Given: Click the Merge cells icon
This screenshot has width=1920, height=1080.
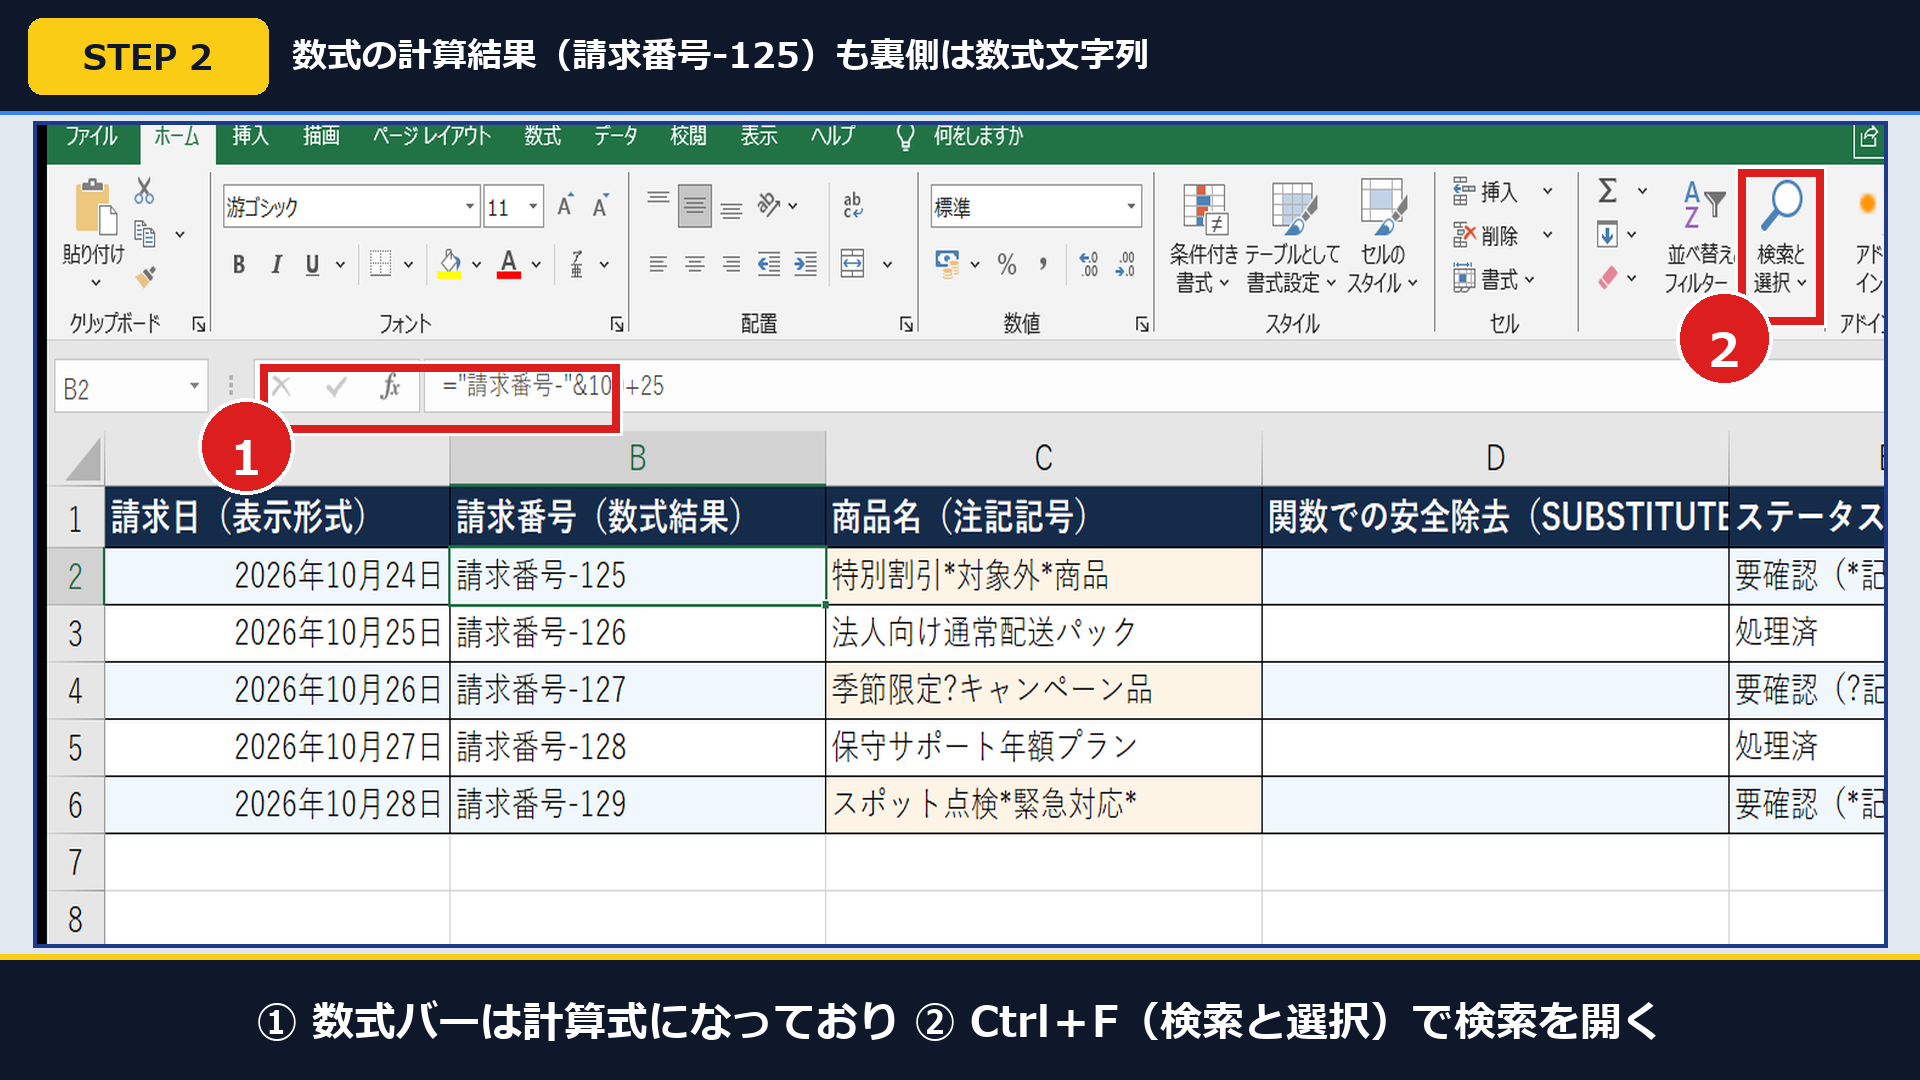Looking at the screenshot, I should 852,264.
